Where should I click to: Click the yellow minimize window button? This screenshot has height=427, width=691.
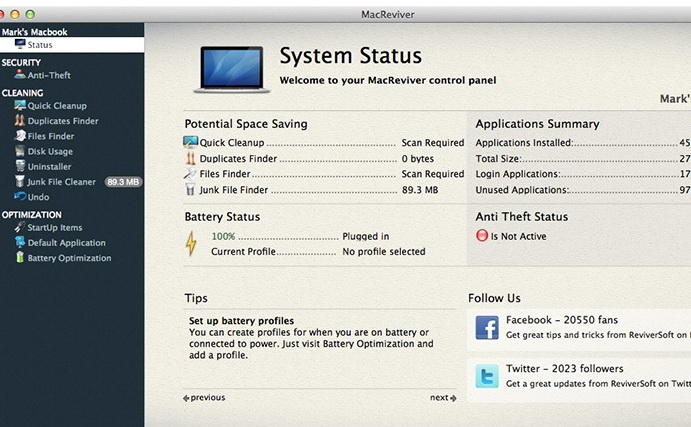pos(15,14)
